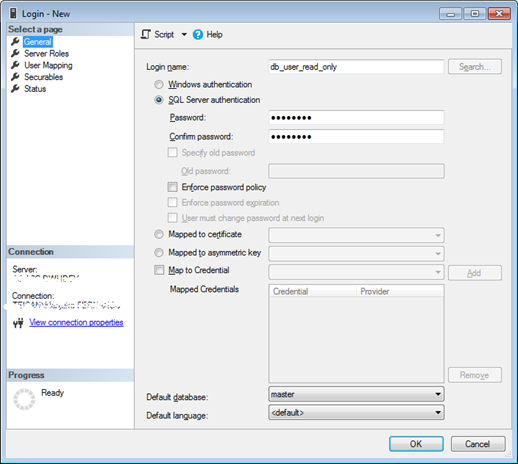Screen dimensions: 518x464
Task: Open the Help question mark icon
Action: pos(198,34)
